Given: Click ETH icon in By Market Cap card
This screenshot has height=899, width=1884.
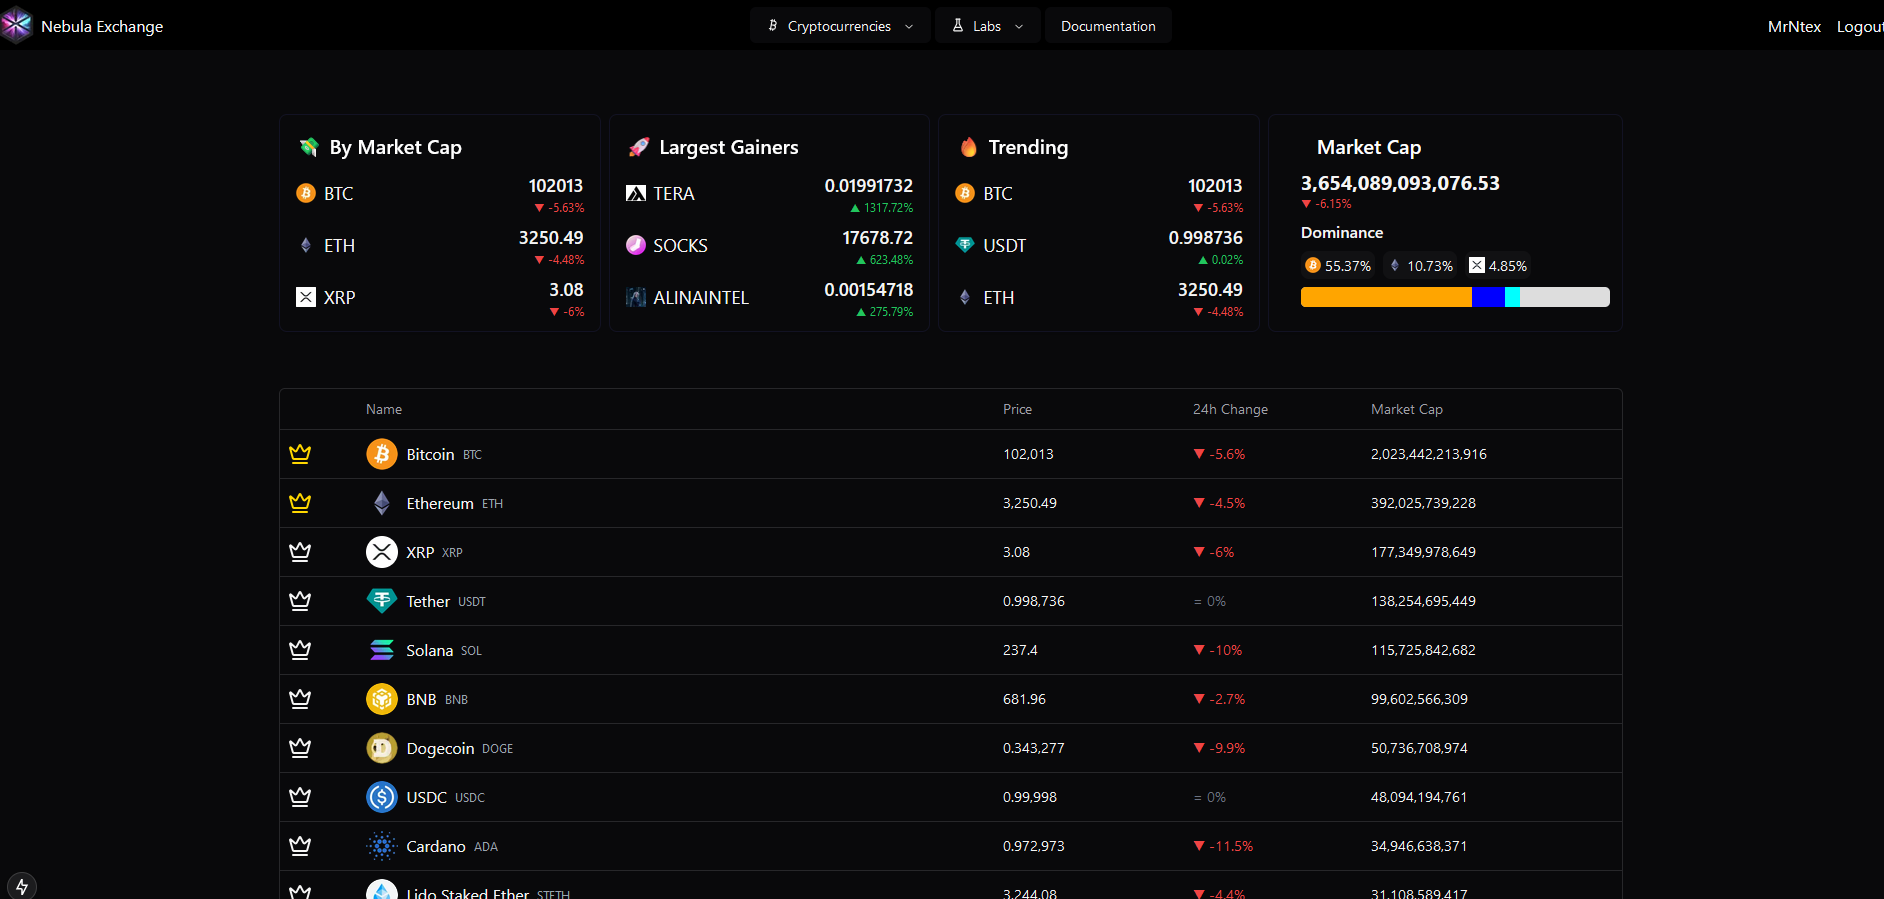Looking at the screenshot, I should (306, 245).
